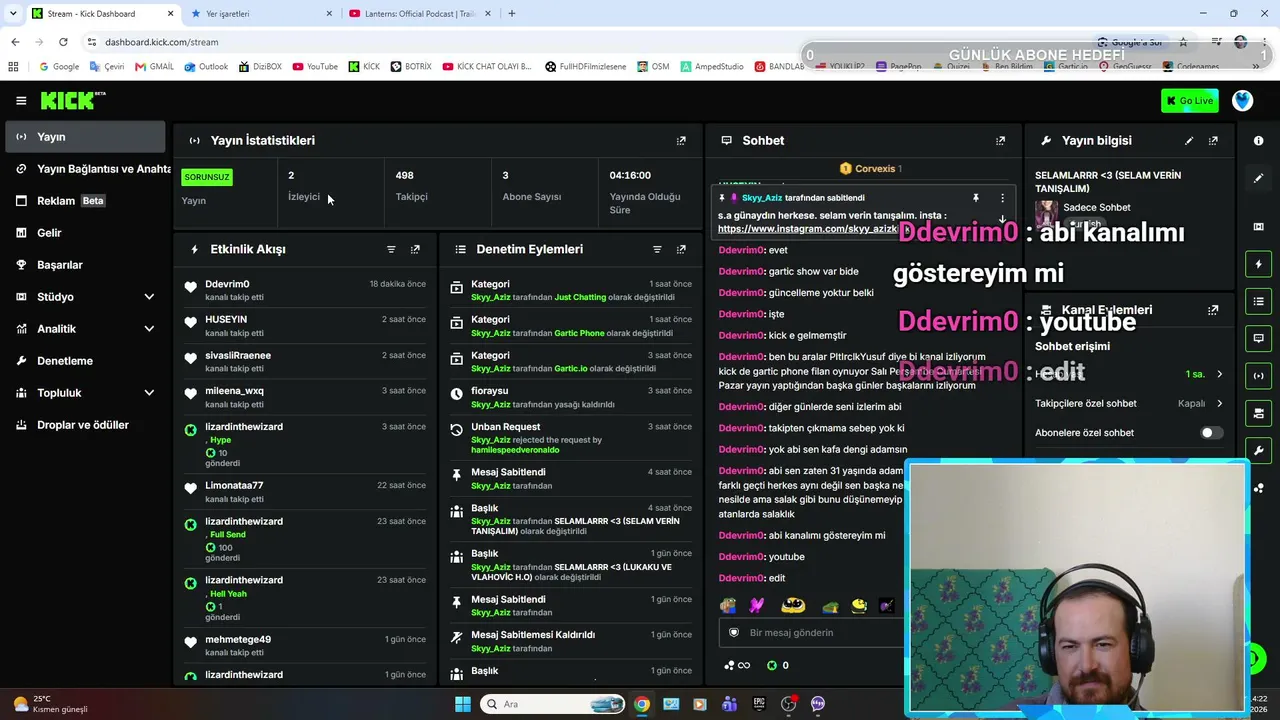This screenshot has height=720, width=1280.
Task: Toggle Abonelere özel sohbet switch
Action: [x=1211, y=433]
